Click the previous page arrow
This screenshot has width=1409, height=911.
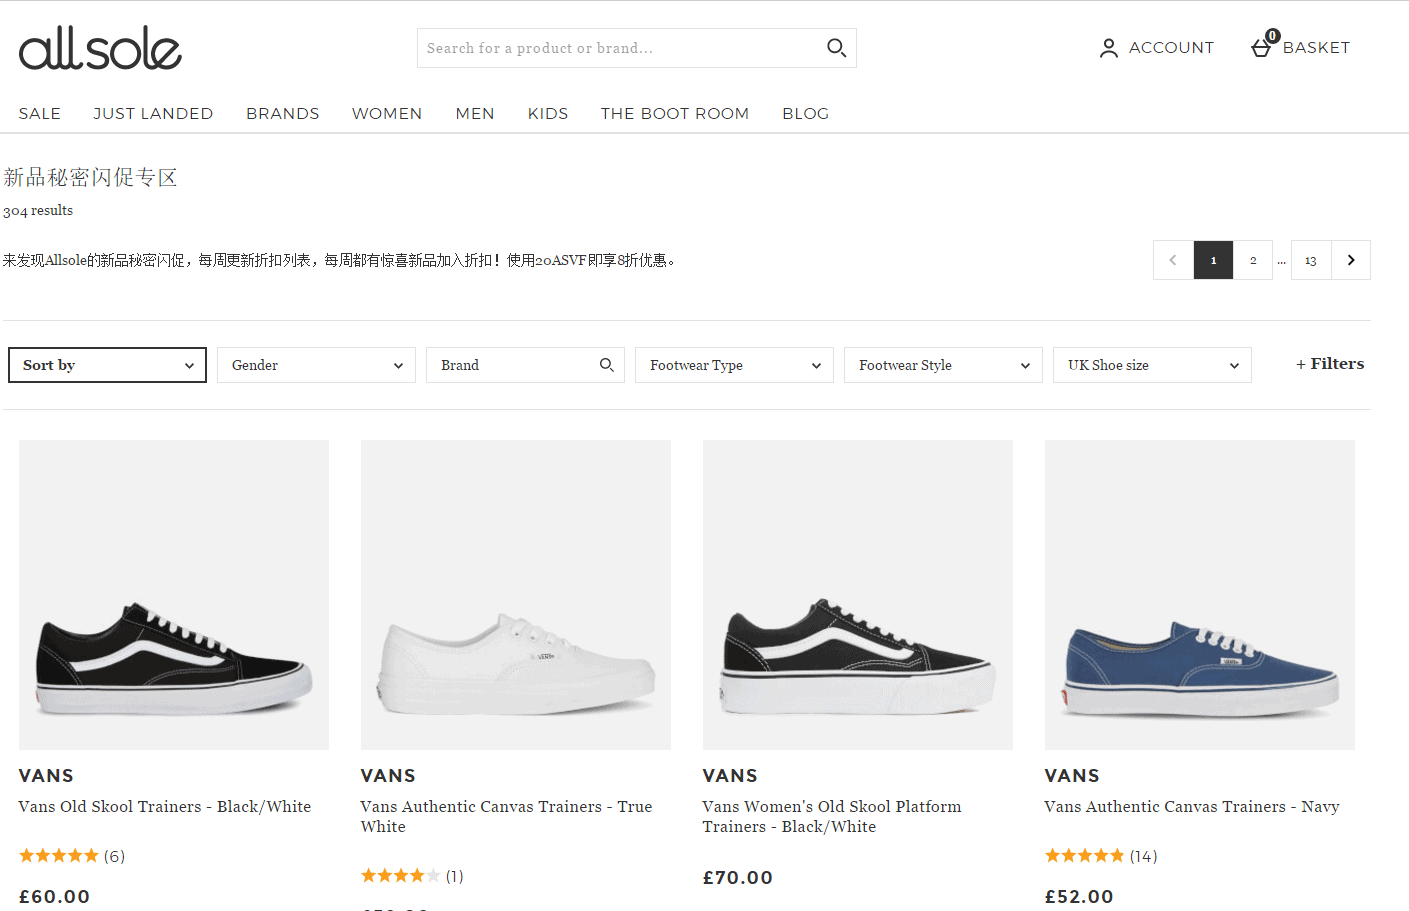tap(1173, 260)
